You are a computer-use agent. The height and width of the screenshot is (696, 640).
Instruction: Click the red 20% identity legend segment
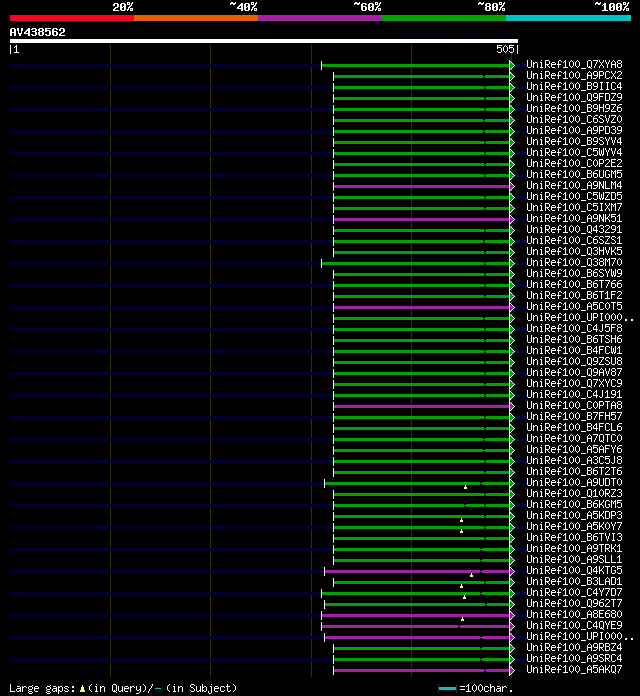tap(72, 18)
